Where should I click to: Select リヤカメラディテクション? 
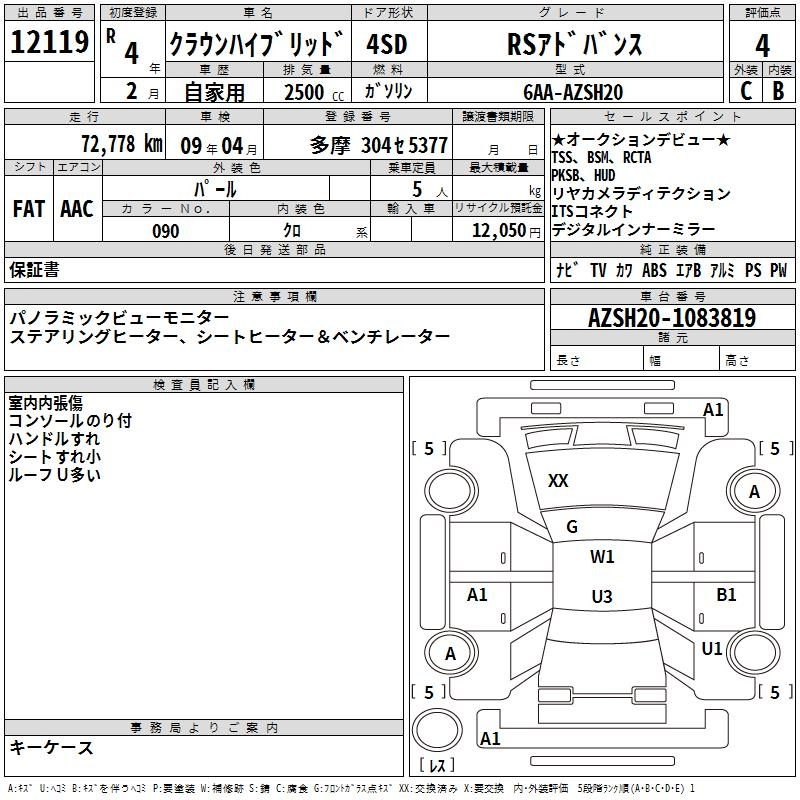coord(641,193)
